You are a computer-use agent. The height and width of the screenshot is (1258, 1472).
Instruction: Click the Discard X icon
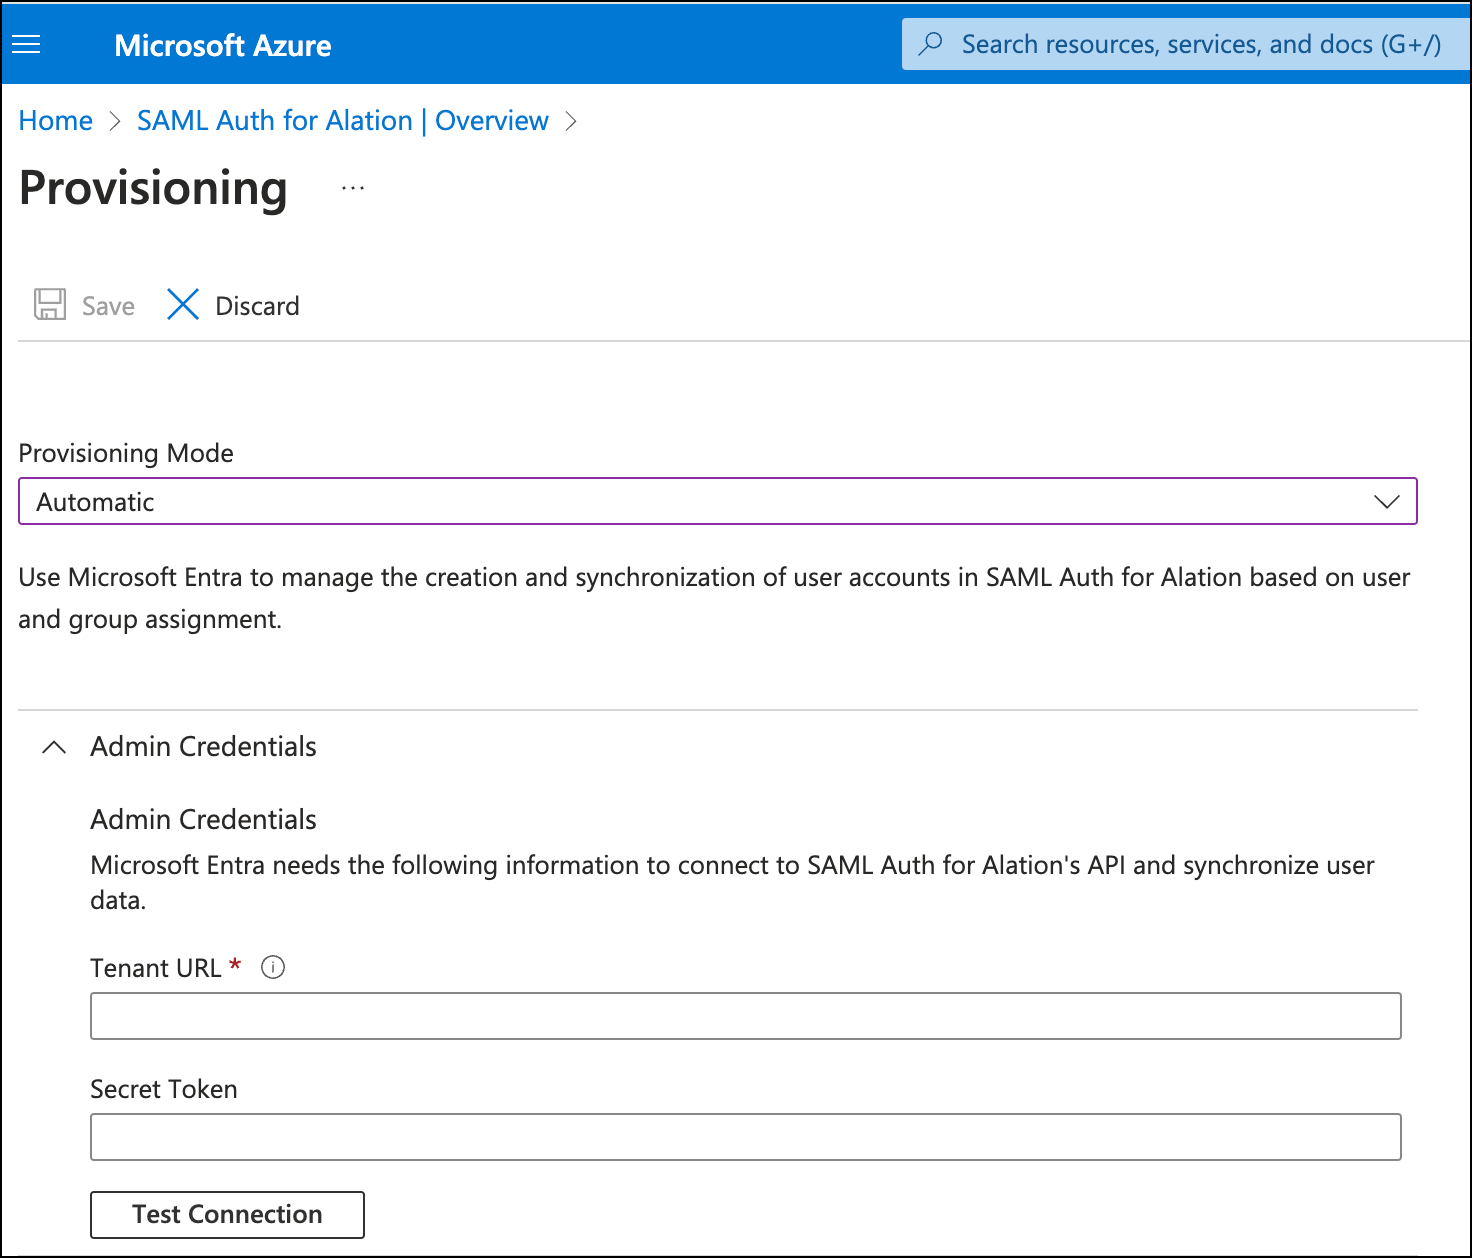183,304
